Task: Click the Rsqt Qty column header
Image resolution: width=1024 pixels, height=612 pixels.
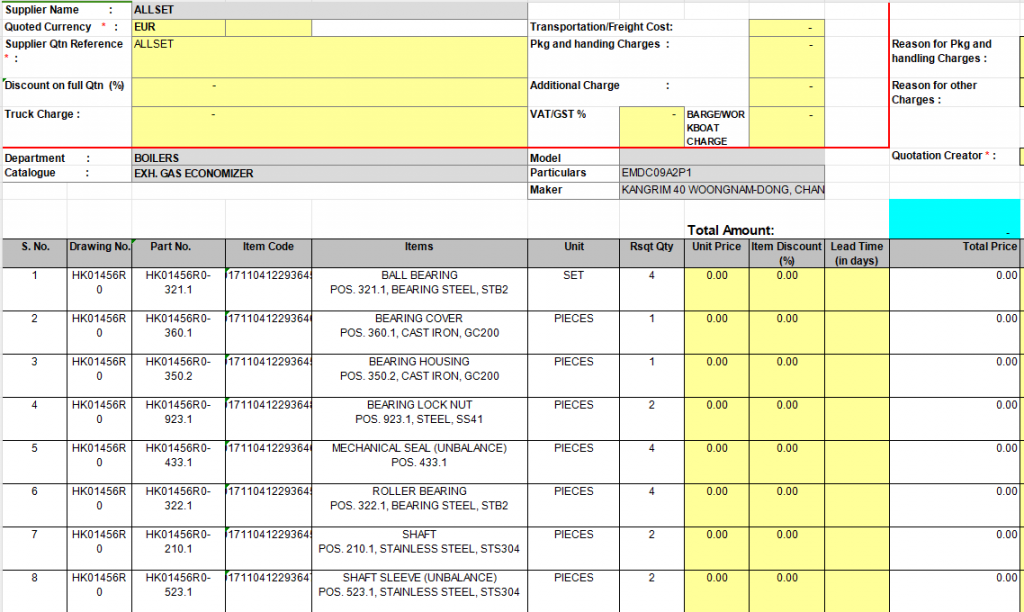Action: 651,247
